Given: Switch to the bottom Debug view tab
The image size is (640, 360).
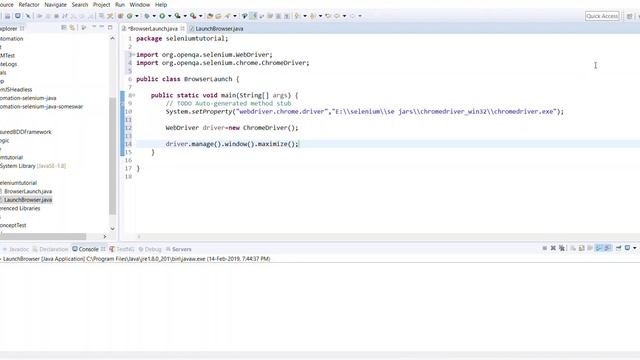Looking at the screenshot, I should (x=150, y=249).
